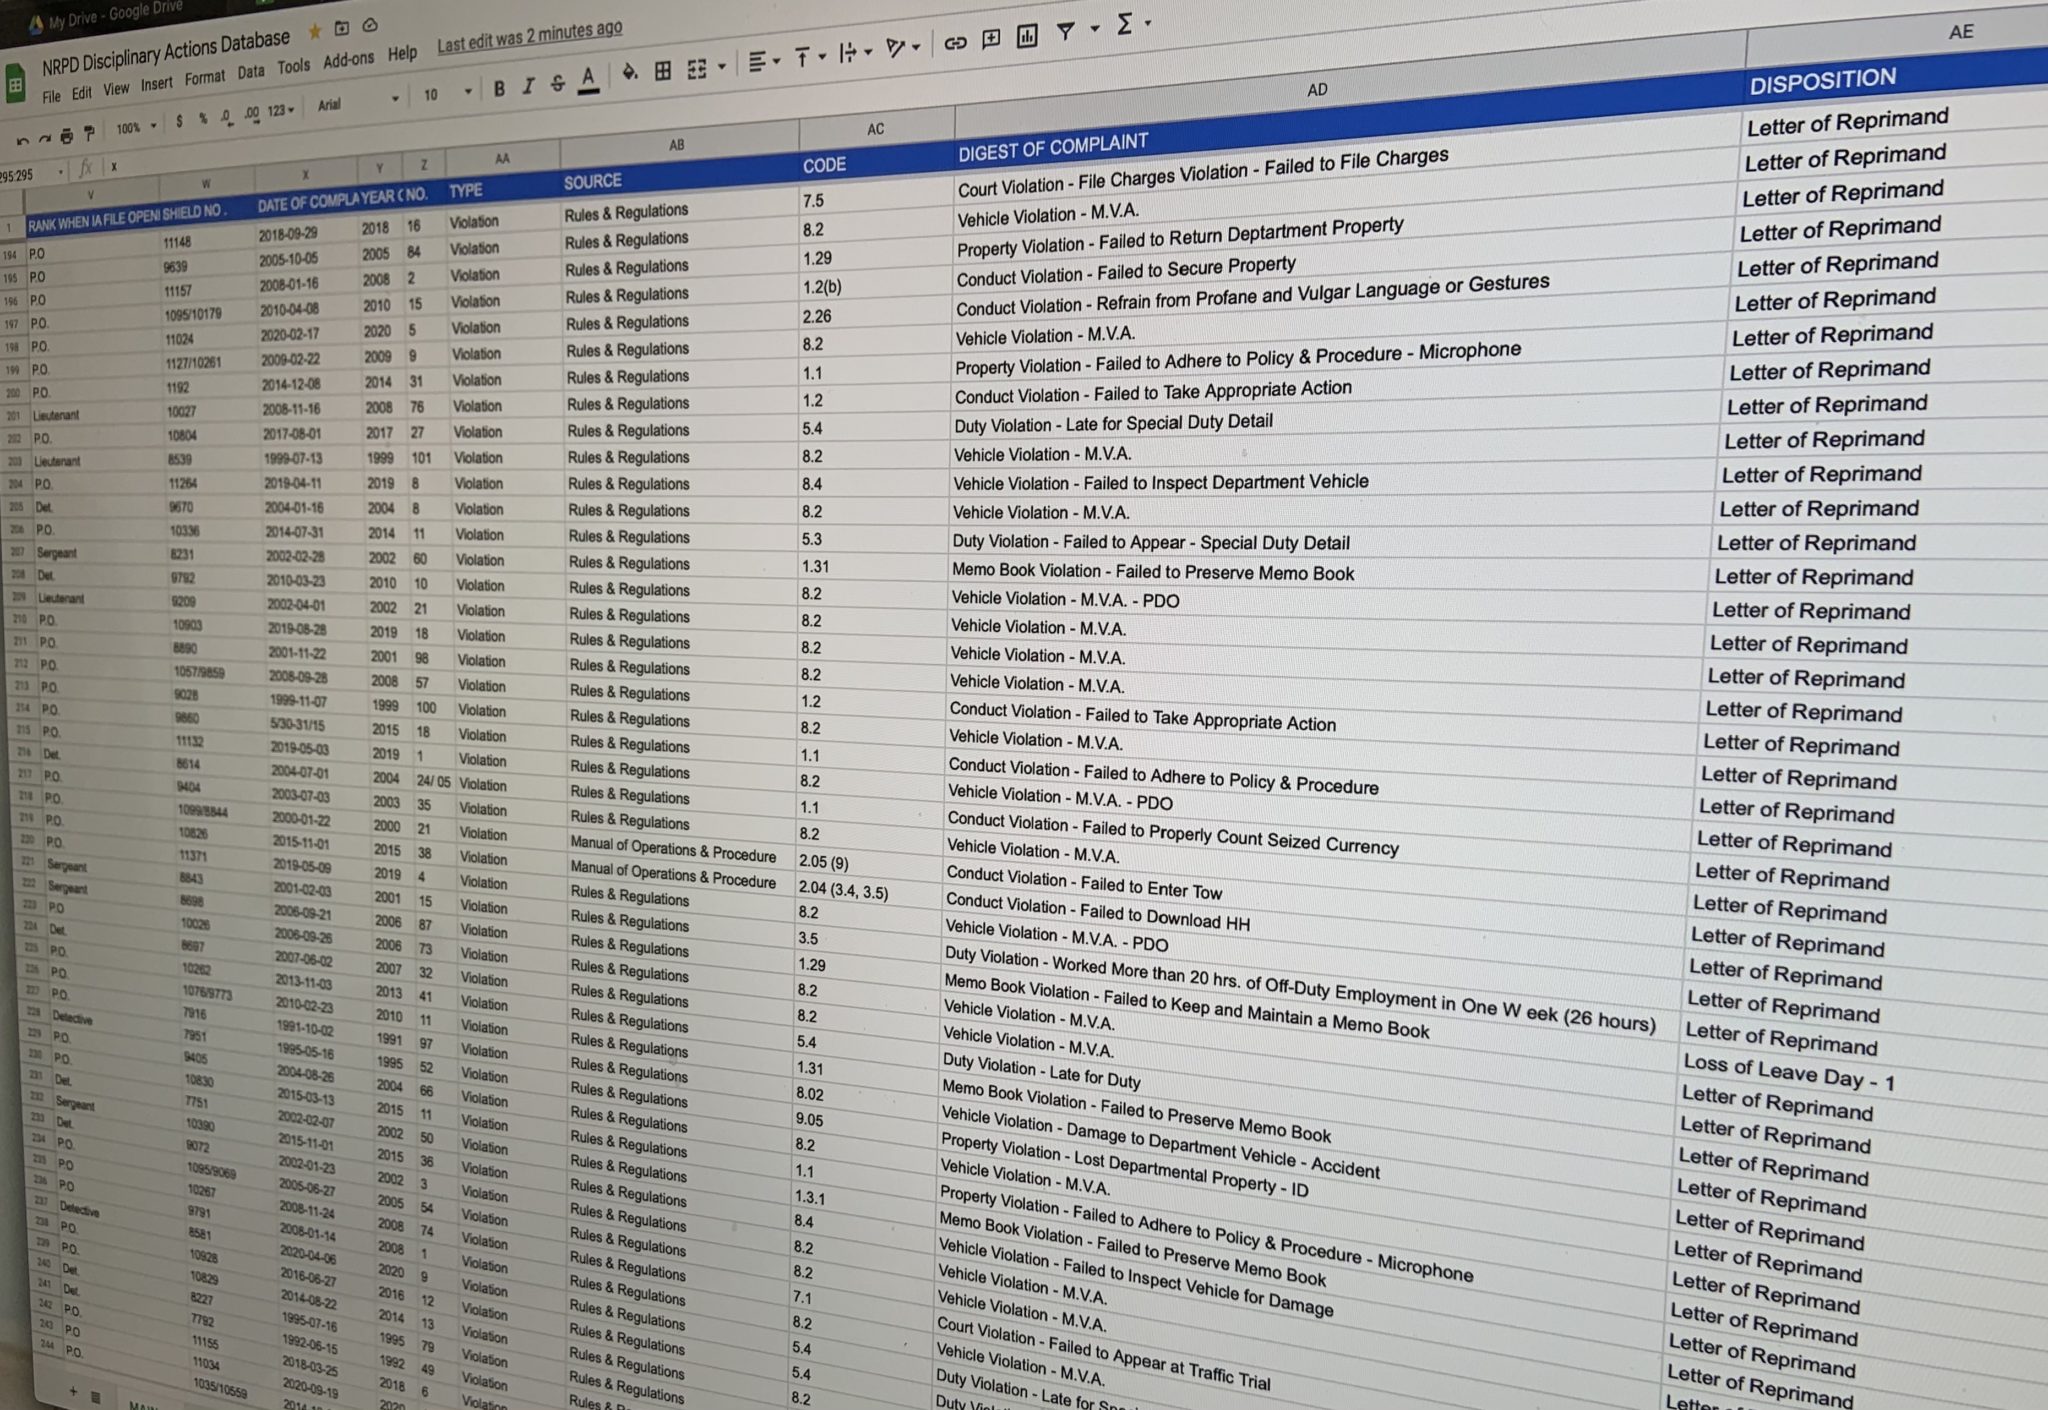Open the Add-ons menu
This screenshot has height=1410, width=2048.
(348, 60)
